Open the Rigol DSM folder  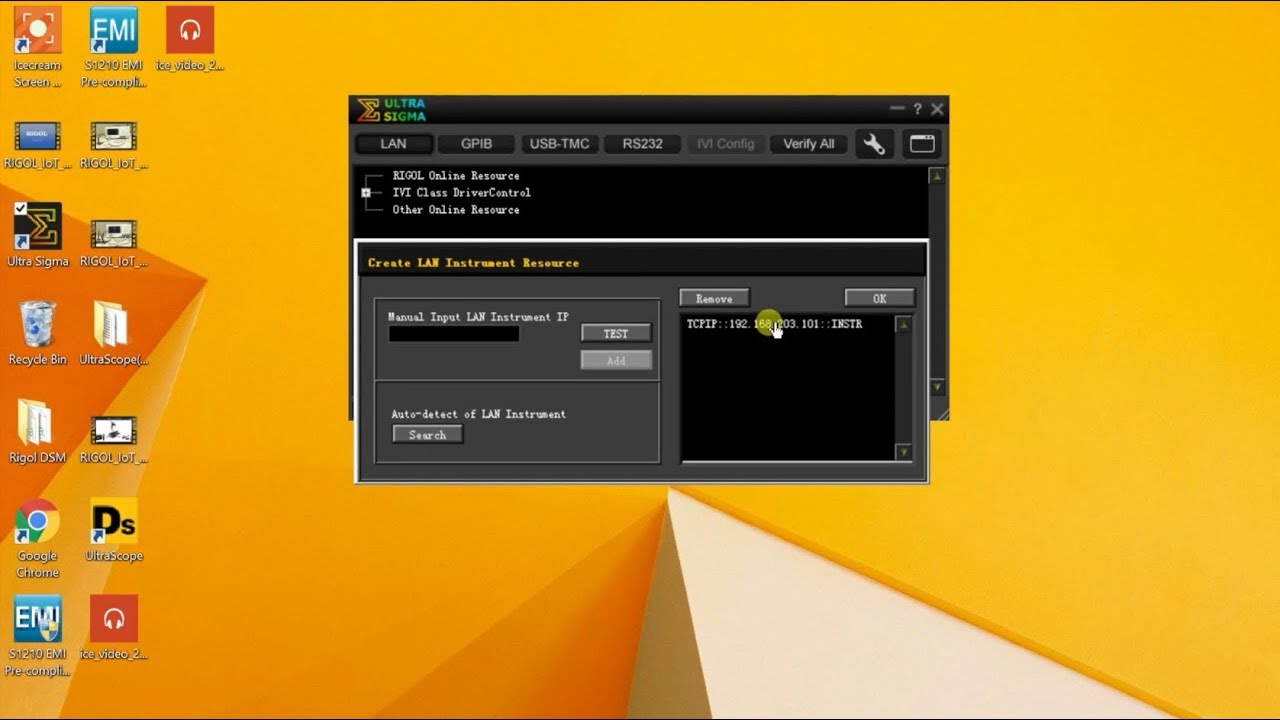[x=38, y=431]
